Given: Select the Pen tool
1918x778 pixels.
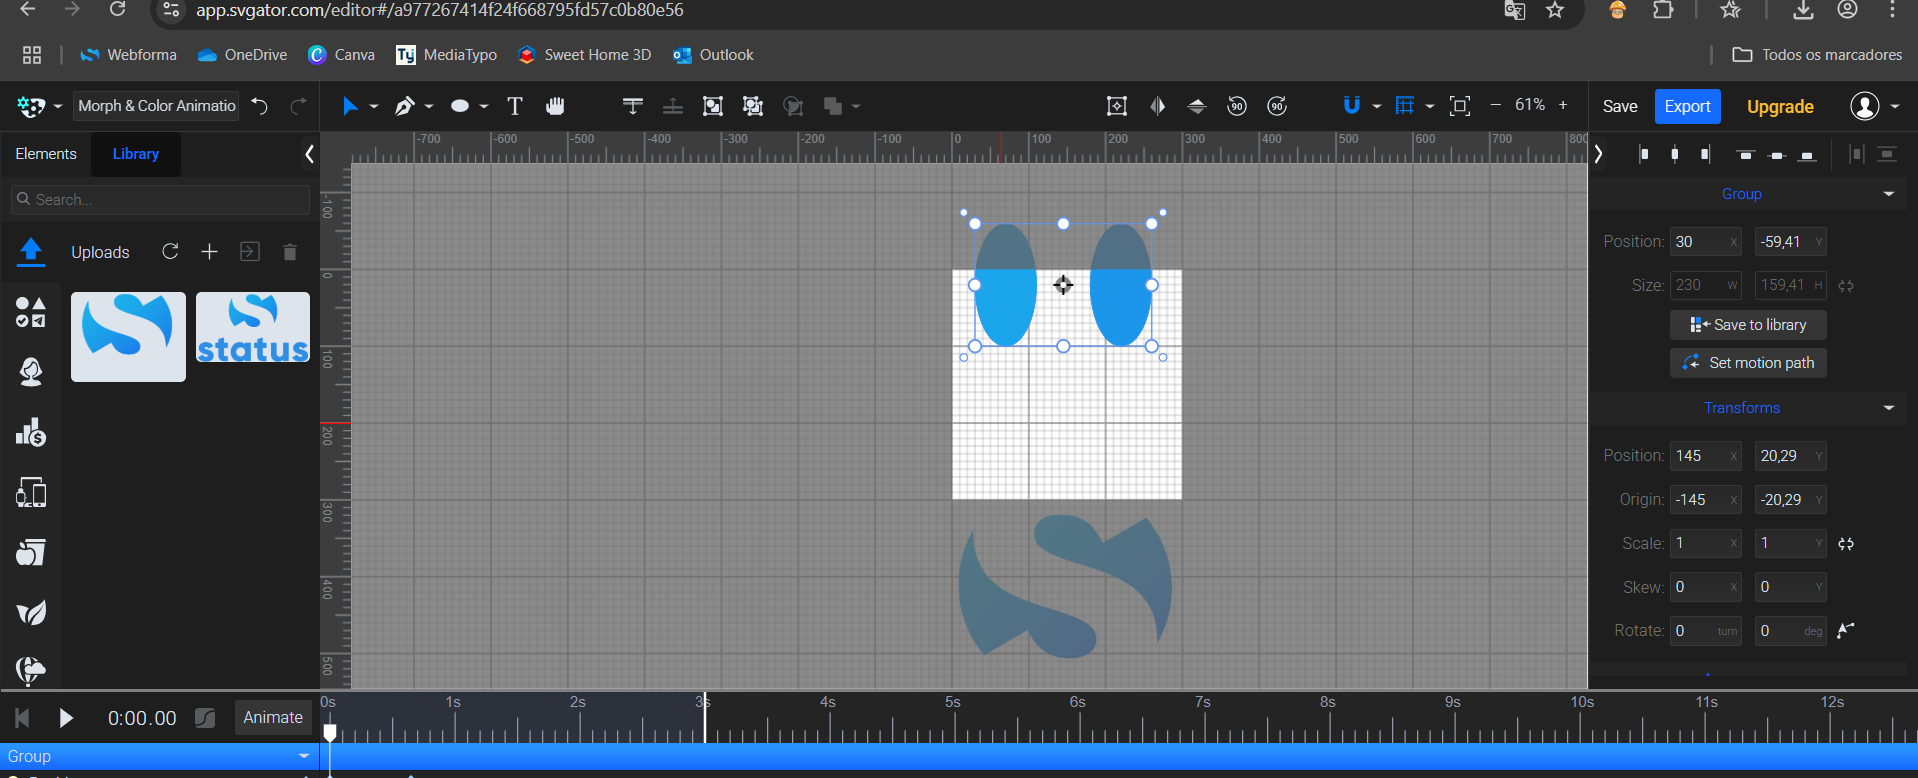Looking at the screenshot, I should [x=404, y=106].
